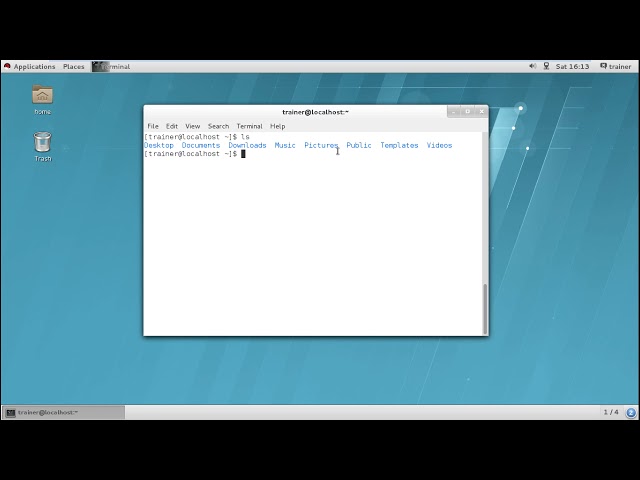Open the terminal File menu

pos(153,126)
